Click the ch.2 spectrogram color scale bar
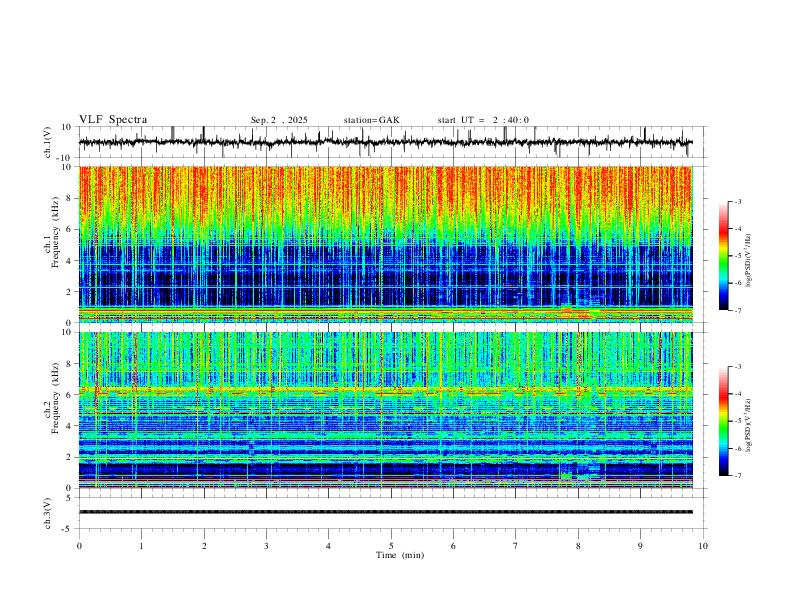The image size is (792, 612). [723, 421]
